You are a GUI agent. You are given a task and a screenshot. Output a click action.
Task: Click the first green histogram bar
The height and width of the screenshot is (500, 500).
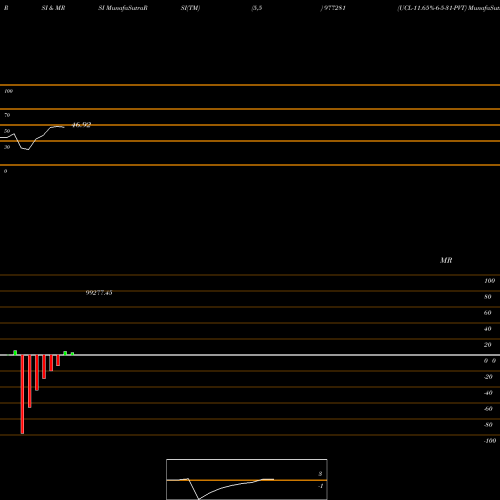pos(15,353)
